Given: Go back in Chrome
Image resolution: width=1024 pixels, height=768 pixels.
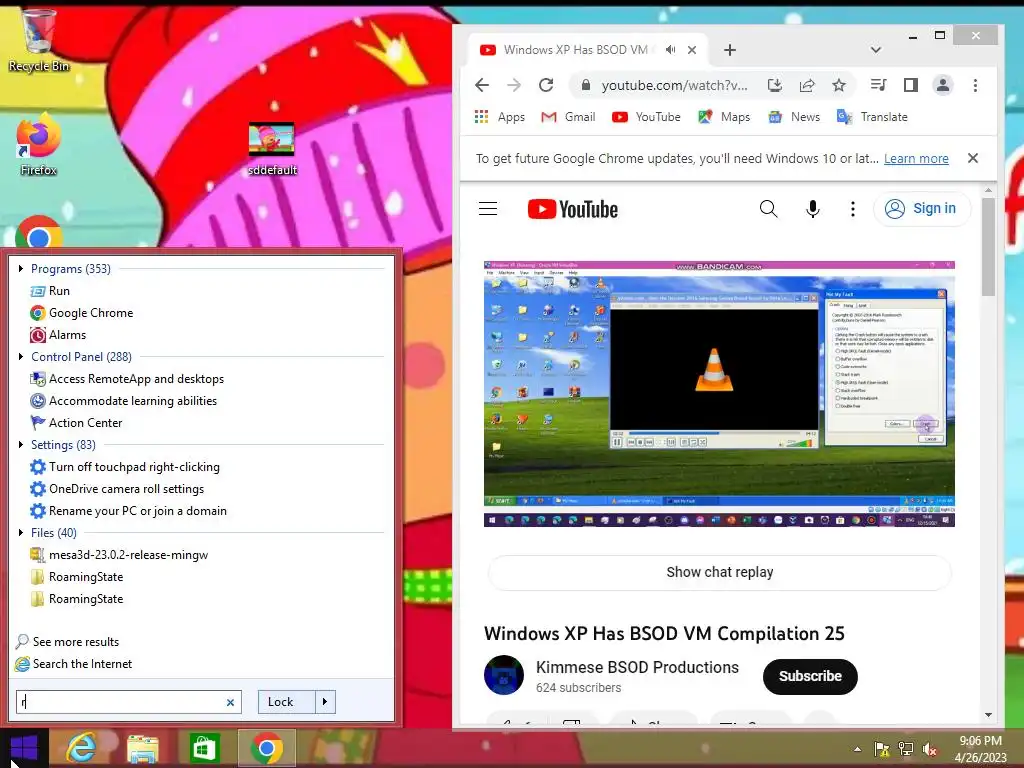Looking at the screenshot, I should (x=482, y=85).
